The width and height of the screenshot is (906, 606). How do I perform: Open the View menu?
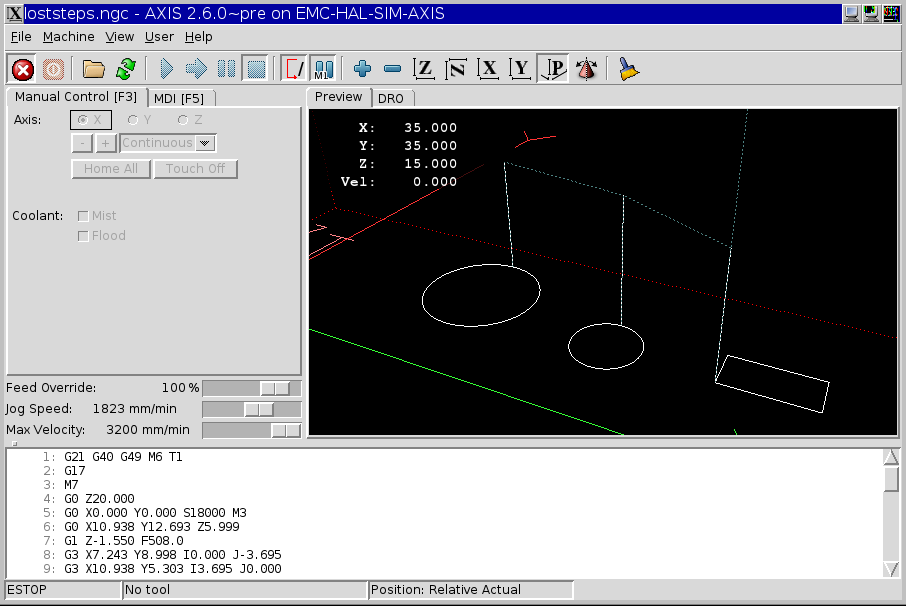coord(120,37)
